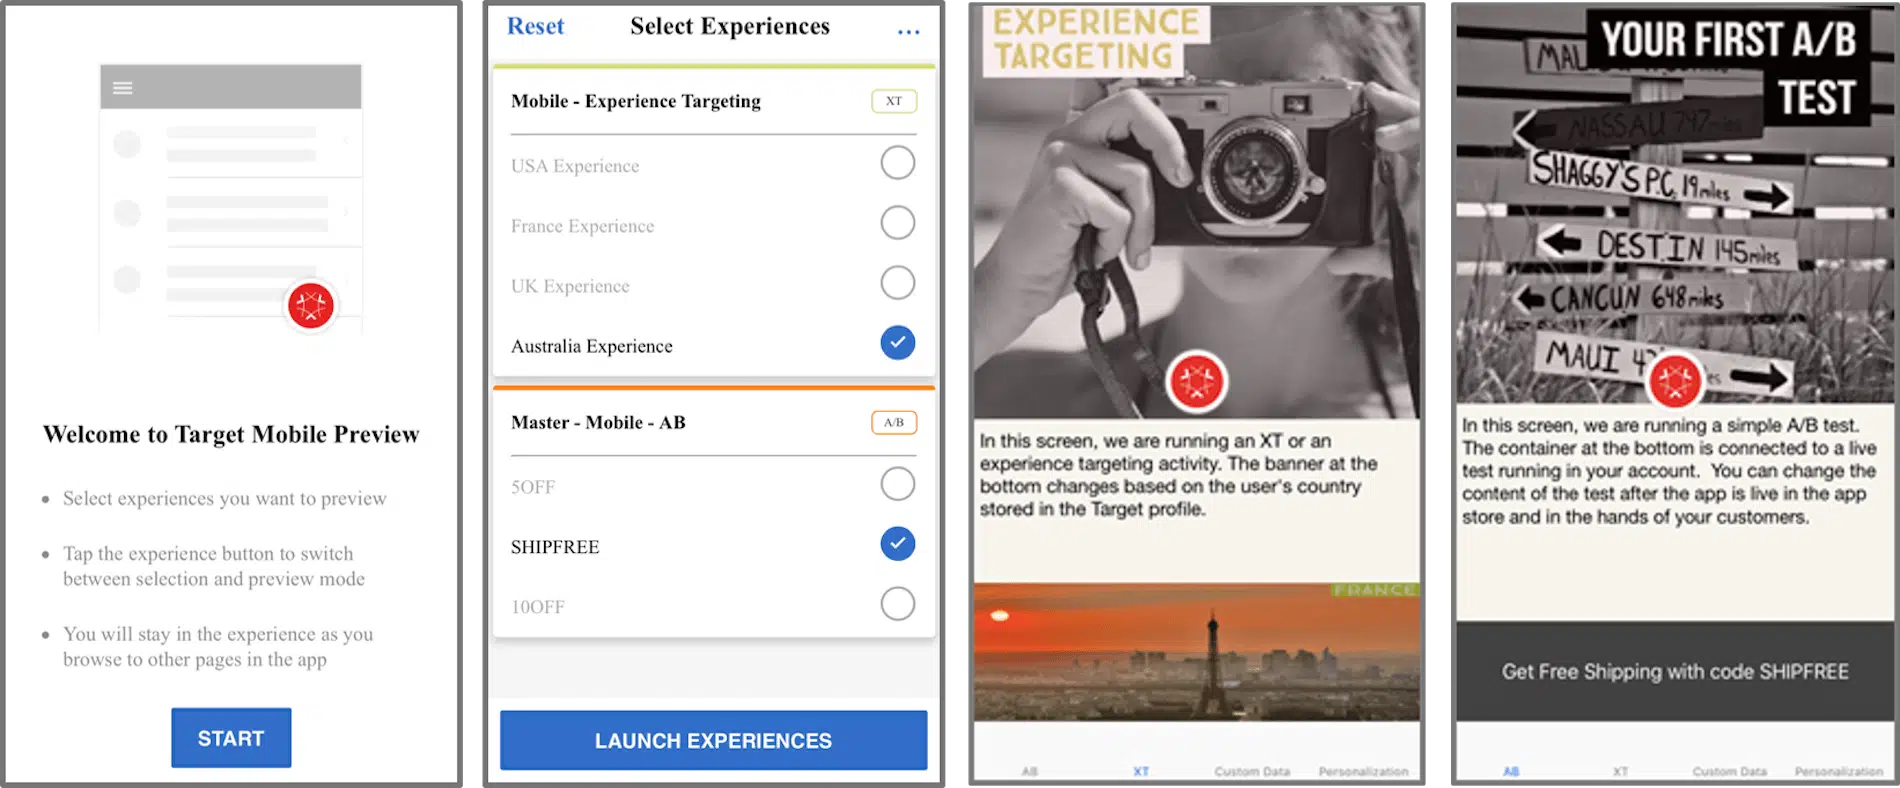Click the Select Experiences header title
The image size is (1900, 788).
point(730,26)
